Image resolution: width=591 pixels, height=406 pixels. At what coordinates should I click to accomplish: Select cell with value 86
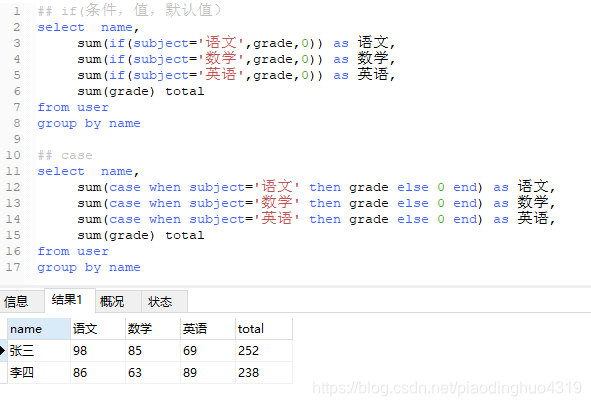pos(98,373)
